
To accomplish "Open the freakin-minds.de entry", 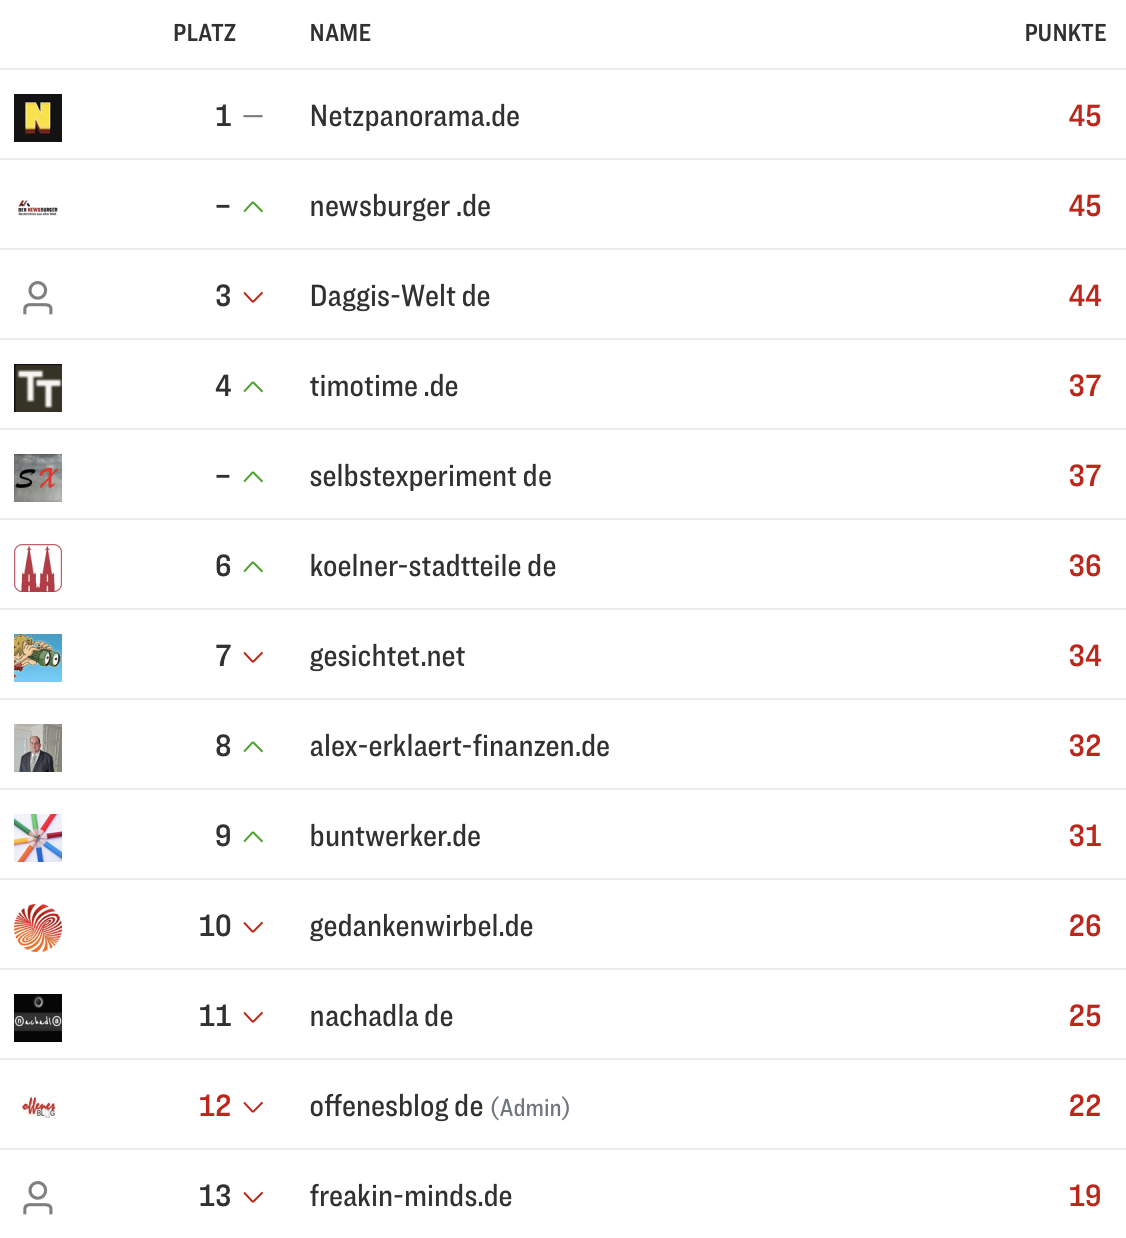I will [410, 1196].
